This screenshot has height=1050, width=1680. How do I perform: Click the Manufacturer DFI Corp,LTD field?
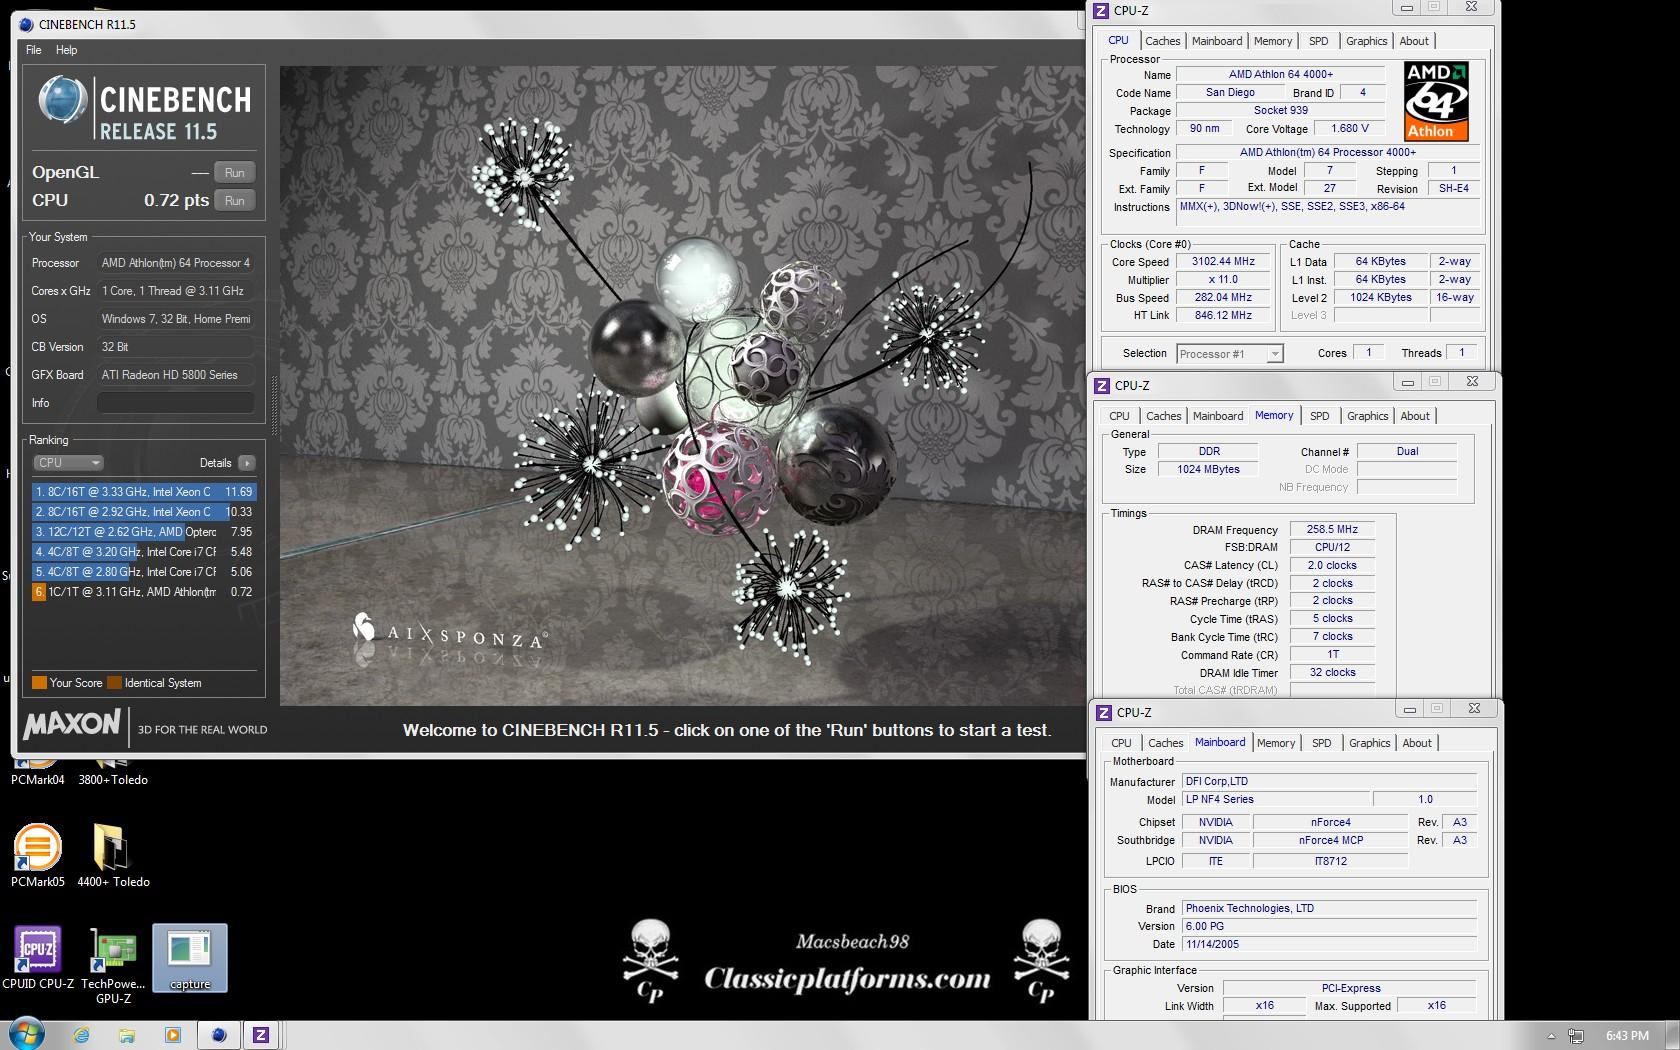(x=1329, y=782)
